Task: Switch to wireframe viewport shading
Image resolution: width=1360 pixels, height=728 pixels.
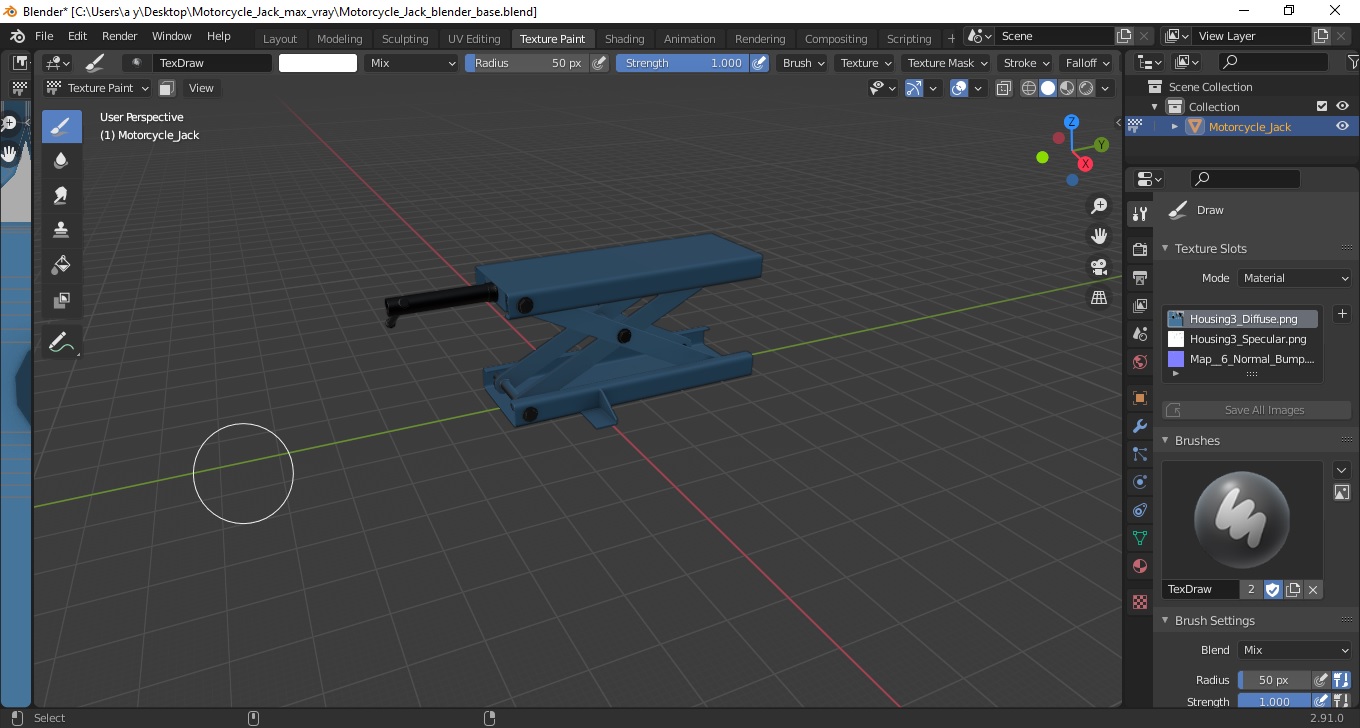Action: coord(1029,88)
